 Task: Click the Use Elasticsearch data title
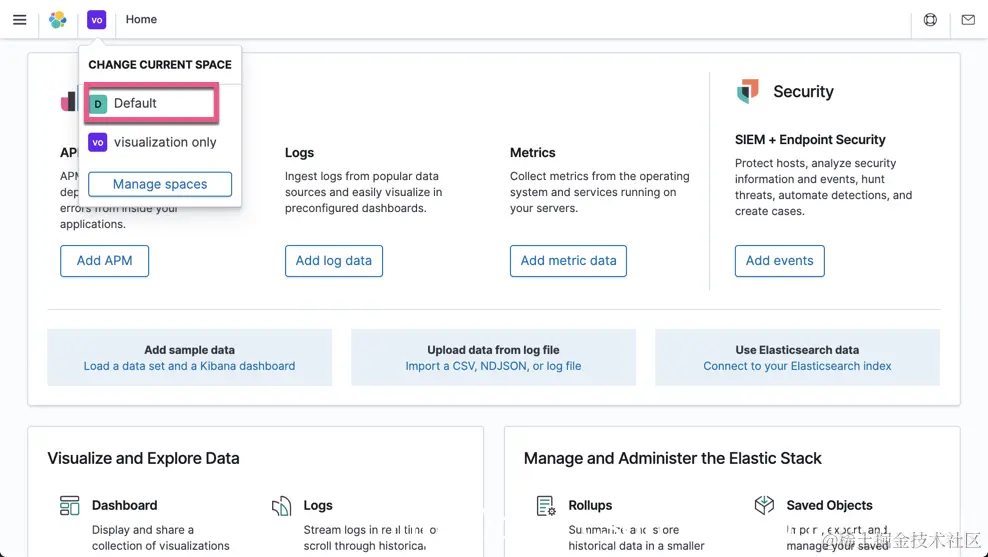click(797, 350)
